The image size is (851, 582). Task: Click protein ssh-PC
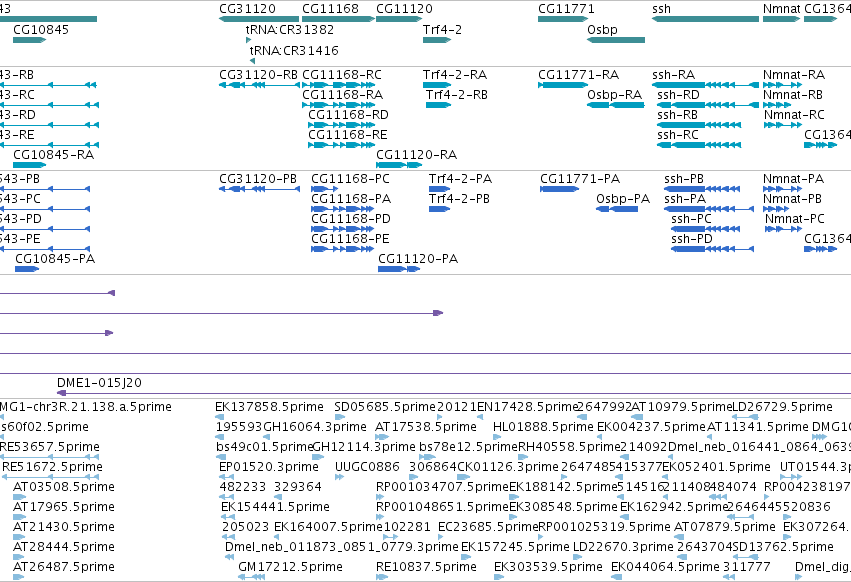click(691, 219)
